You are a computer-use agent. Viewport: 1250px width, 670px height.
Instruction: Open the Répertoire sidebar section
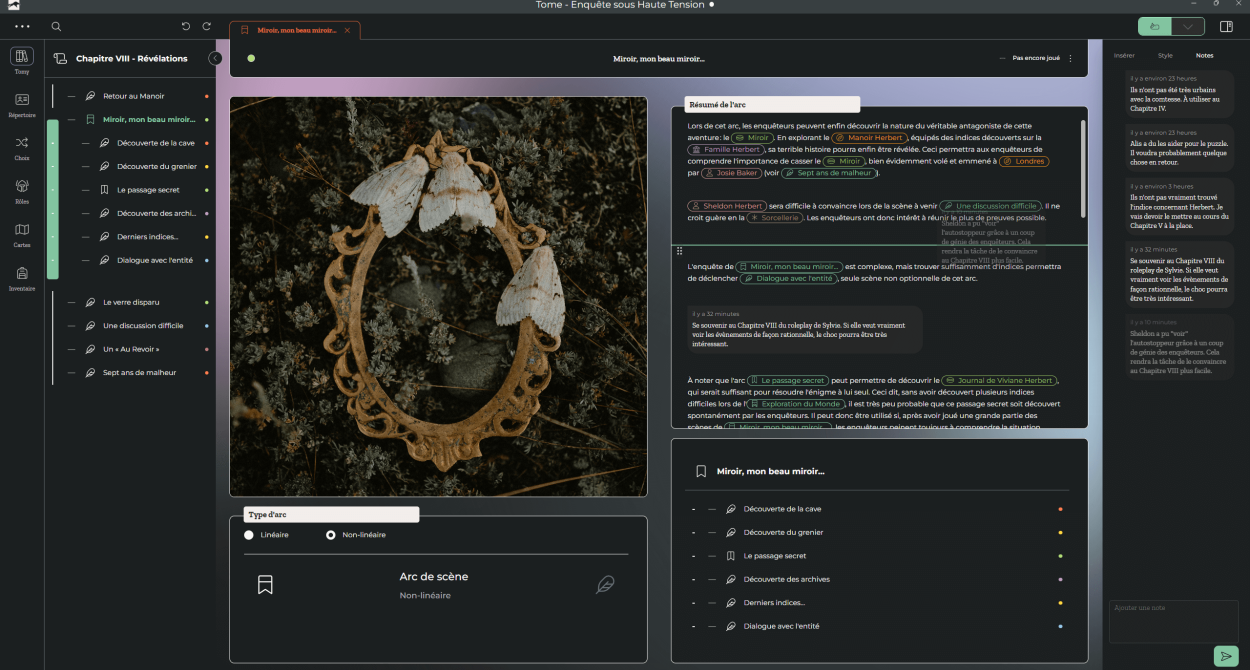click(22, 103)
